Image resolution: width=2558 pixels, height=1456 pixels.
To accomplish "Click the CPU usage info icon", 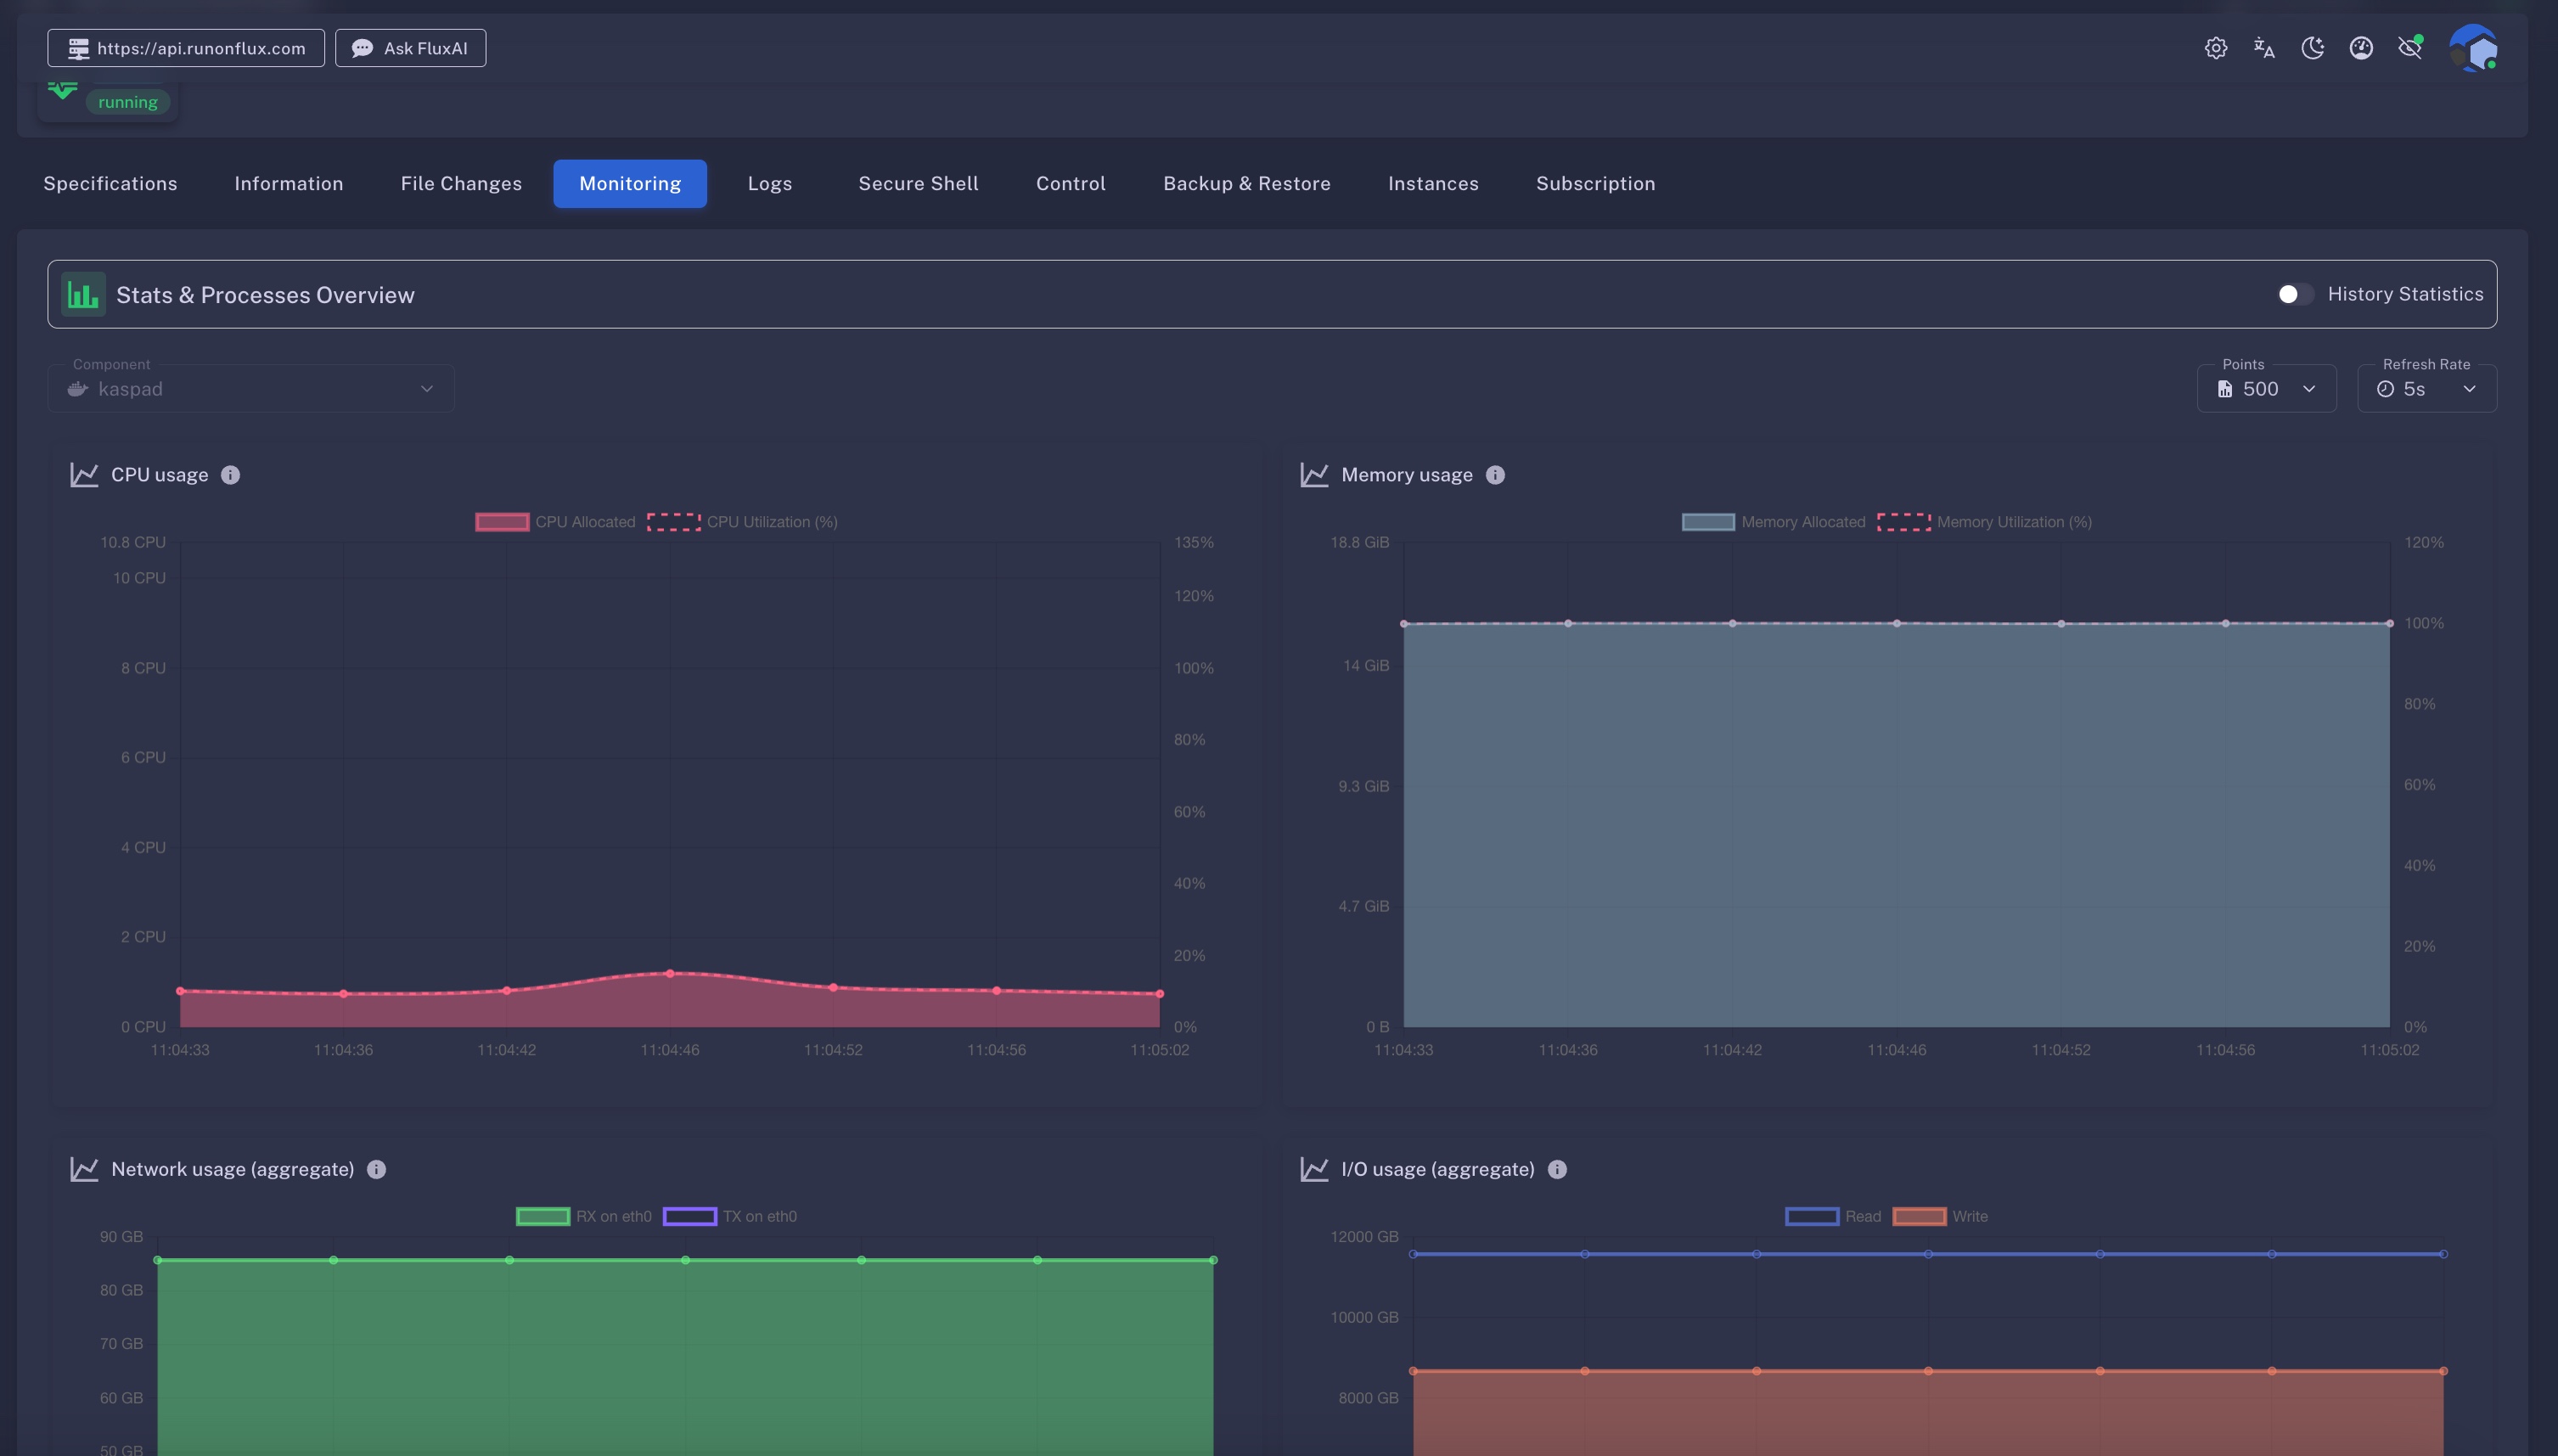I will 230,475.
